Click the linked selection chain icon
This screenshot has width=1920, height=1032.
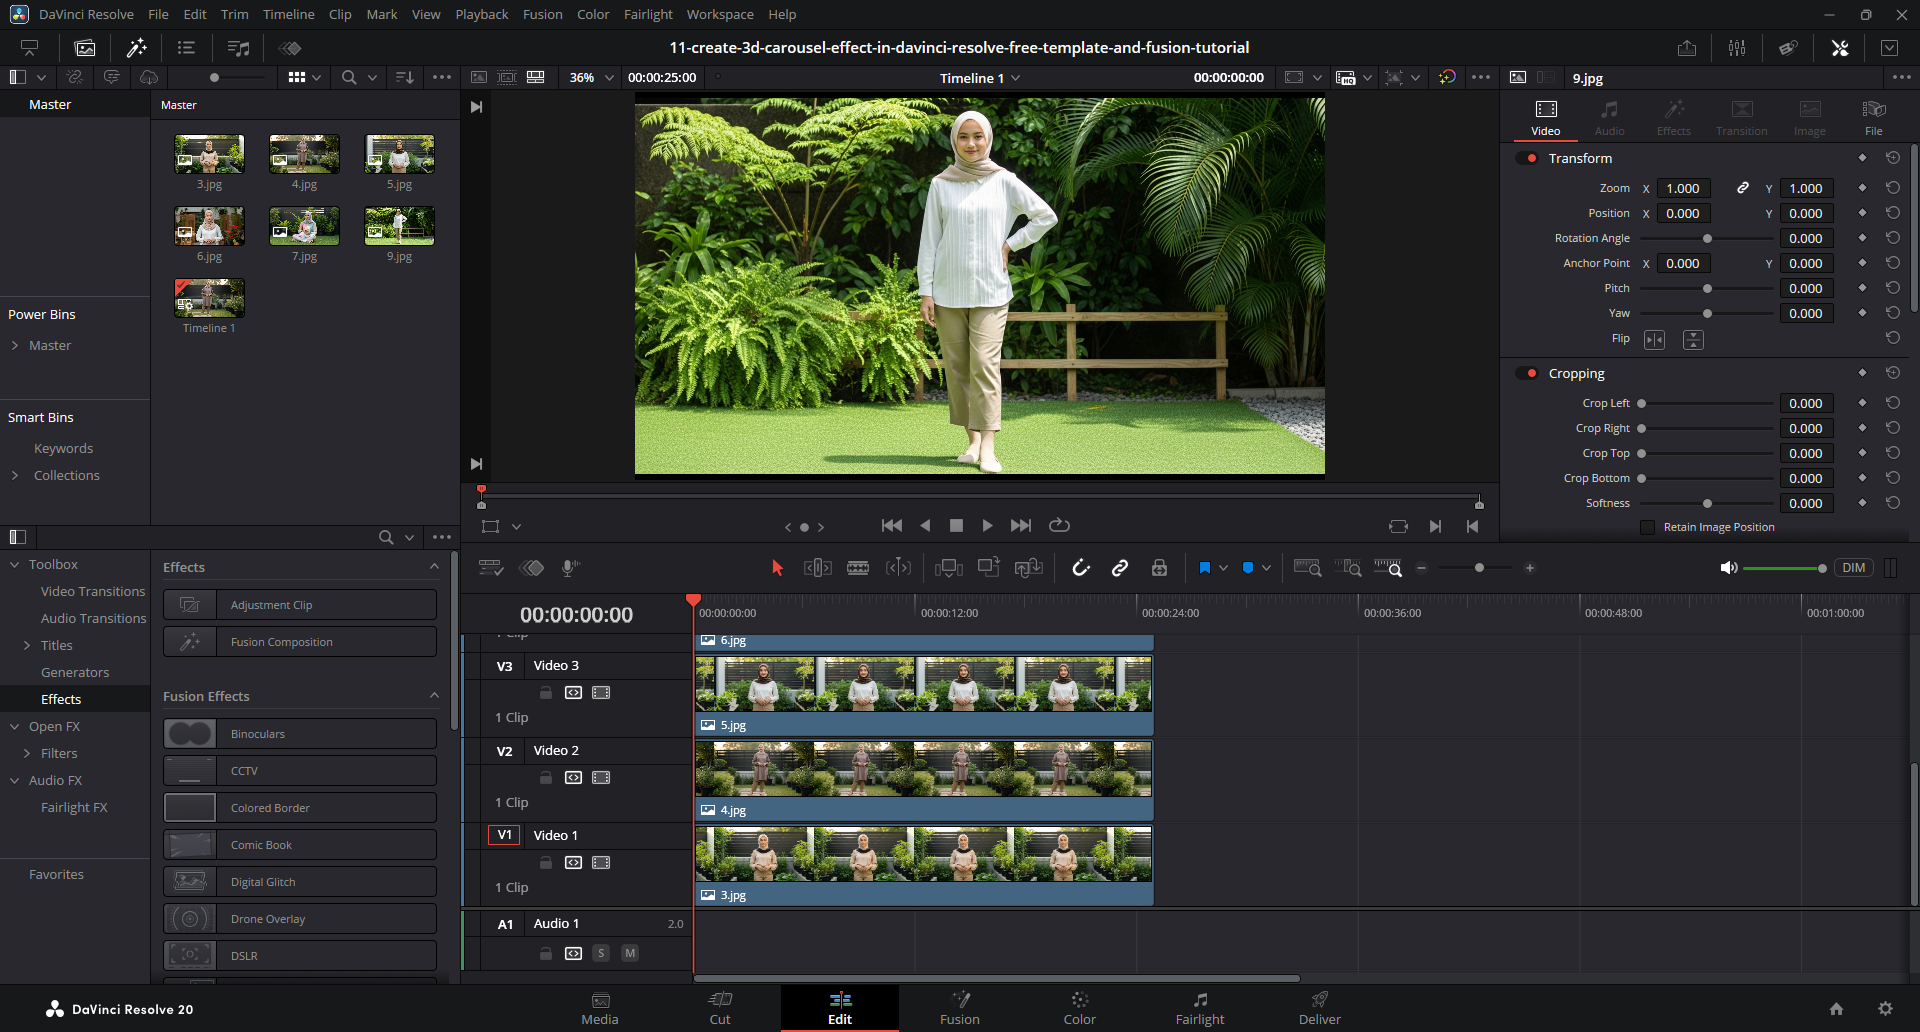[1120, 568]
